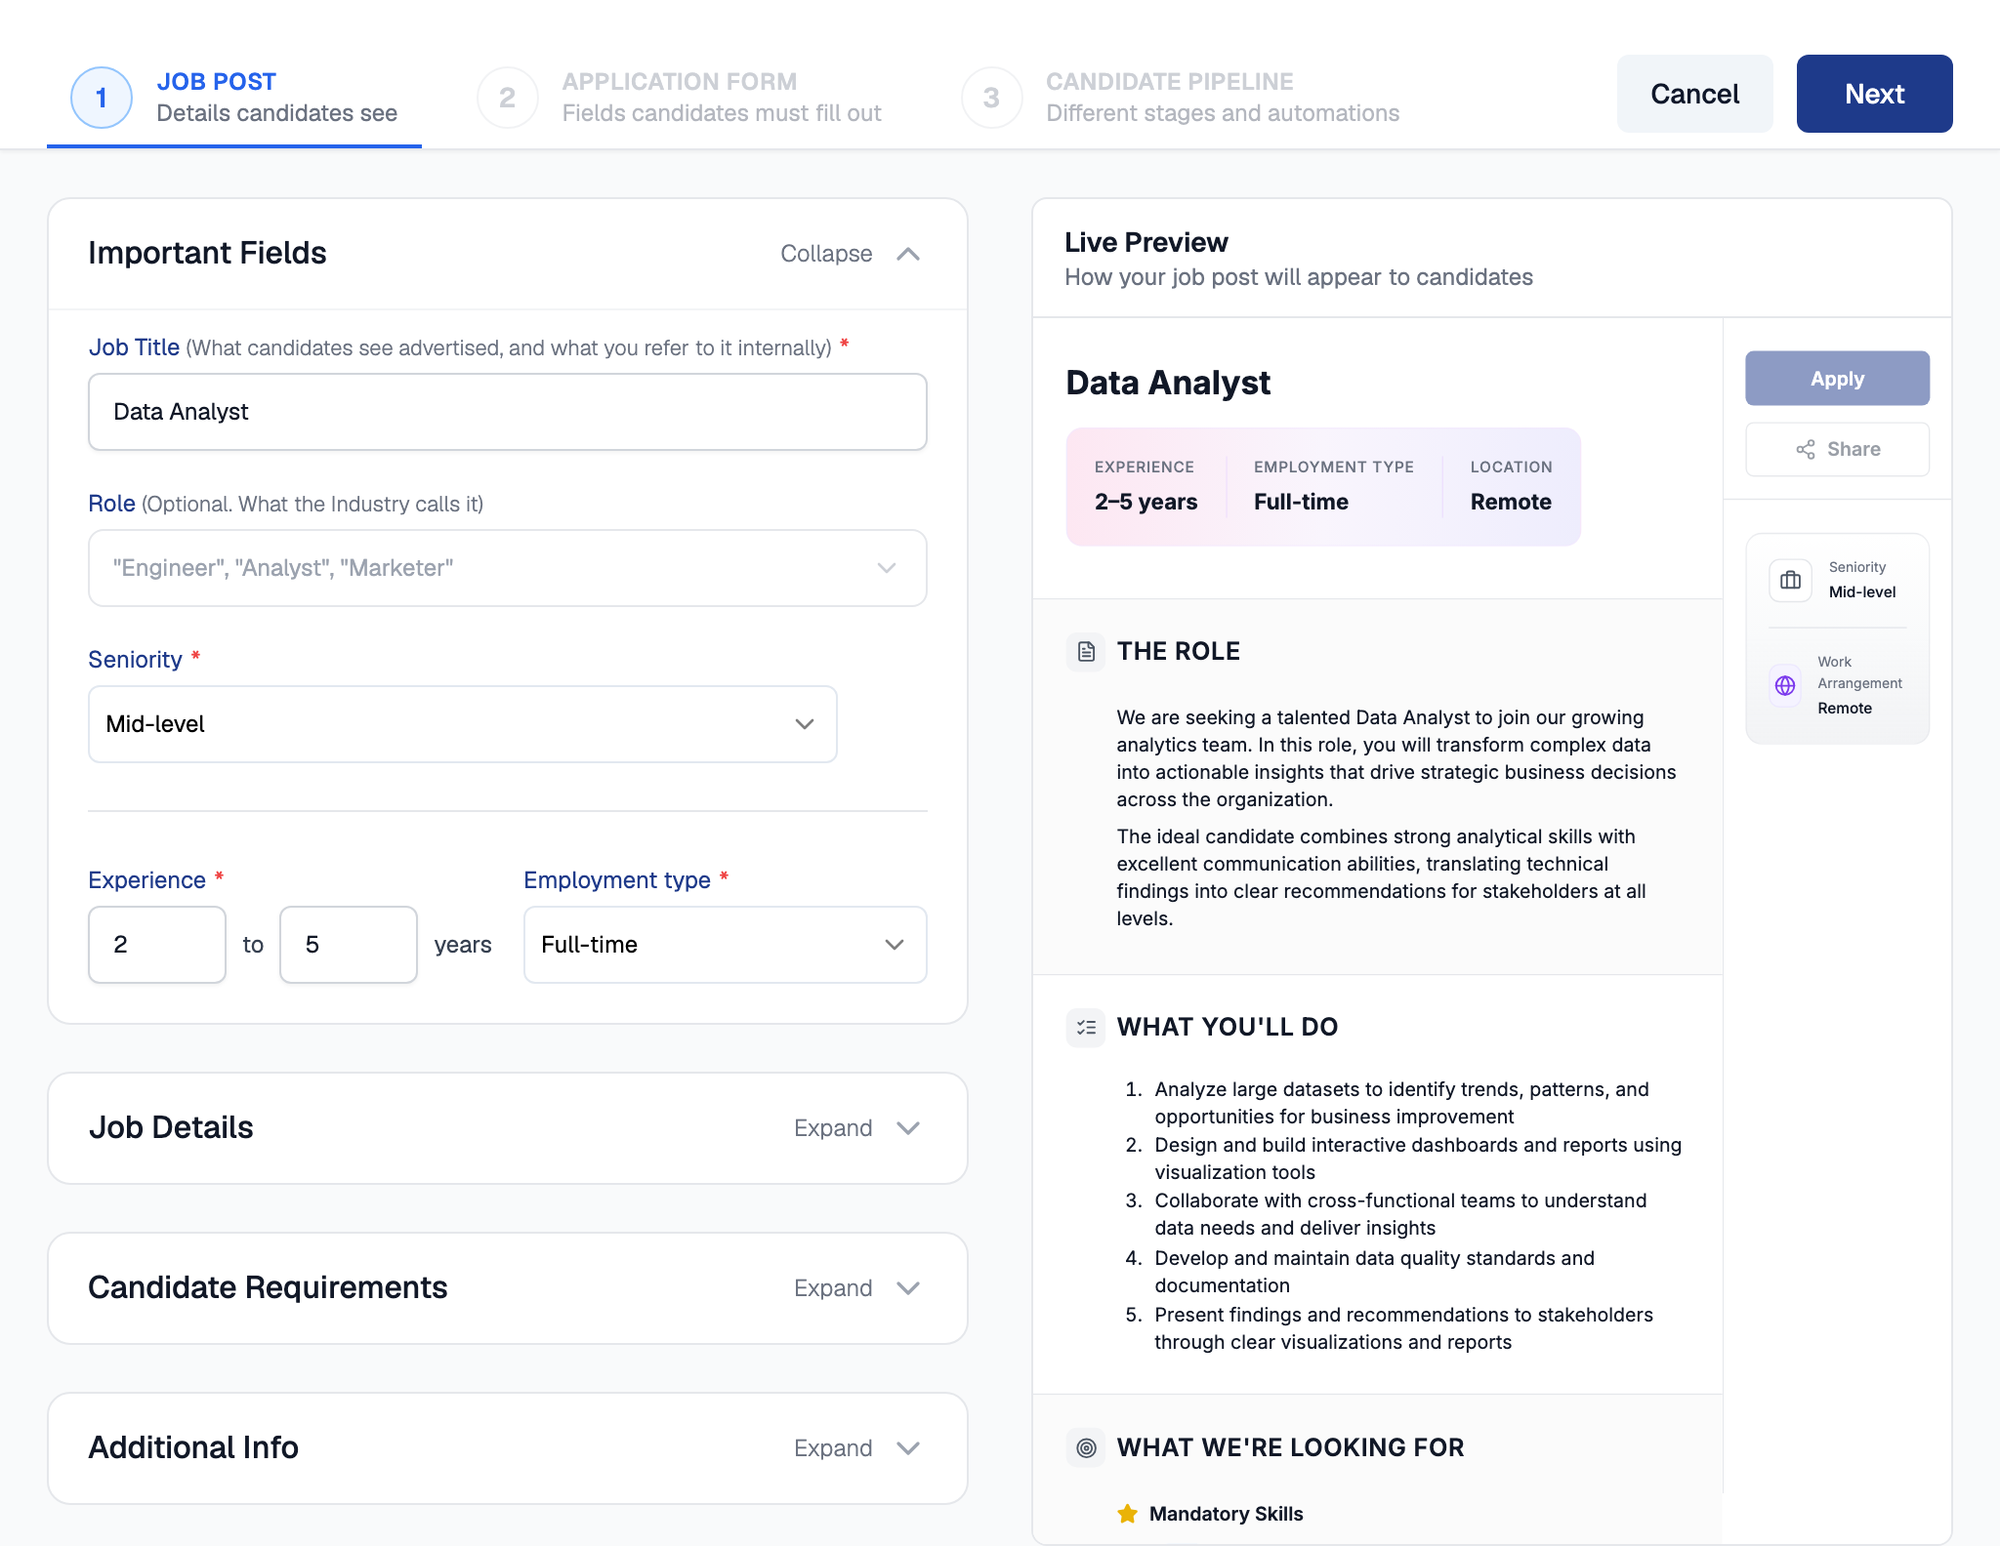Open the Seniority dropdown showing Mid-level
Viewport: 2000px width, 1546px height.
click(463, 724)
